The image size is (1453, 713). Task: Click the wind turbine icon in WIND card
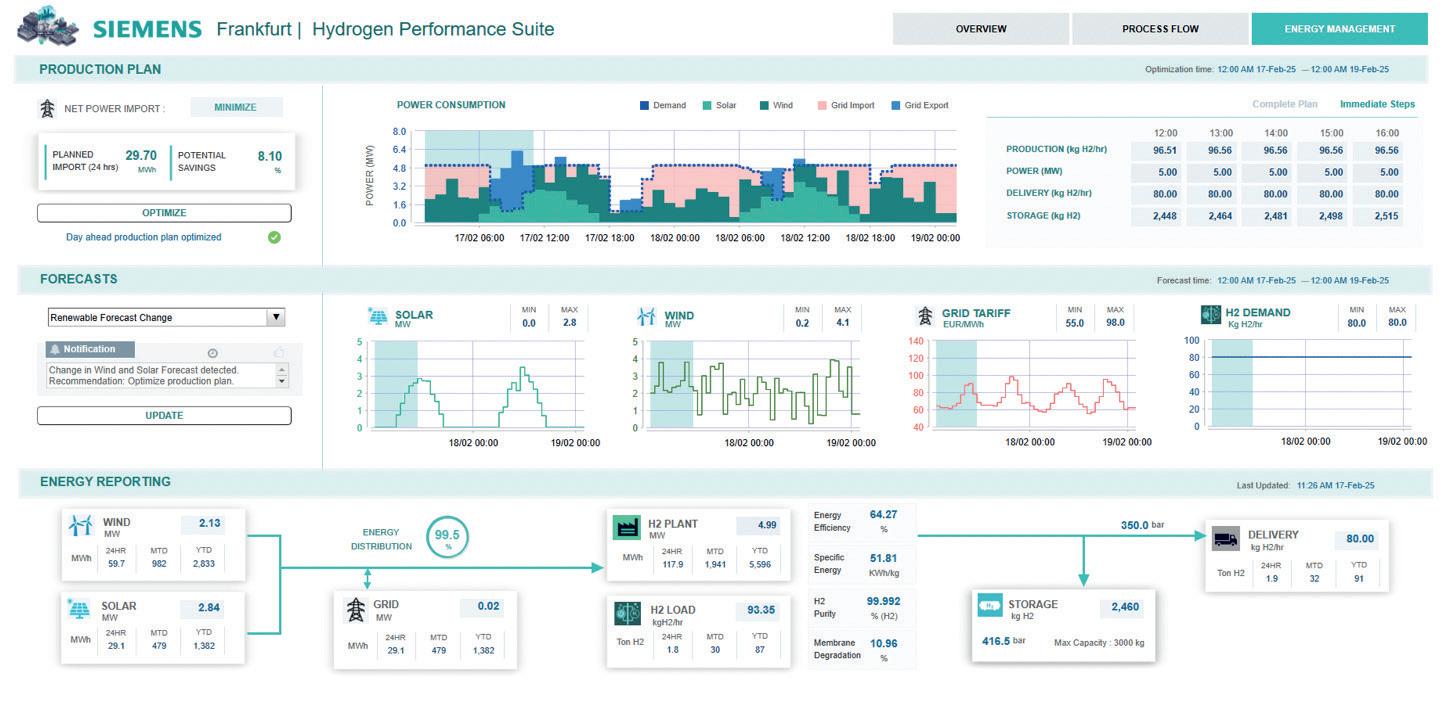(x=80, y=526)
